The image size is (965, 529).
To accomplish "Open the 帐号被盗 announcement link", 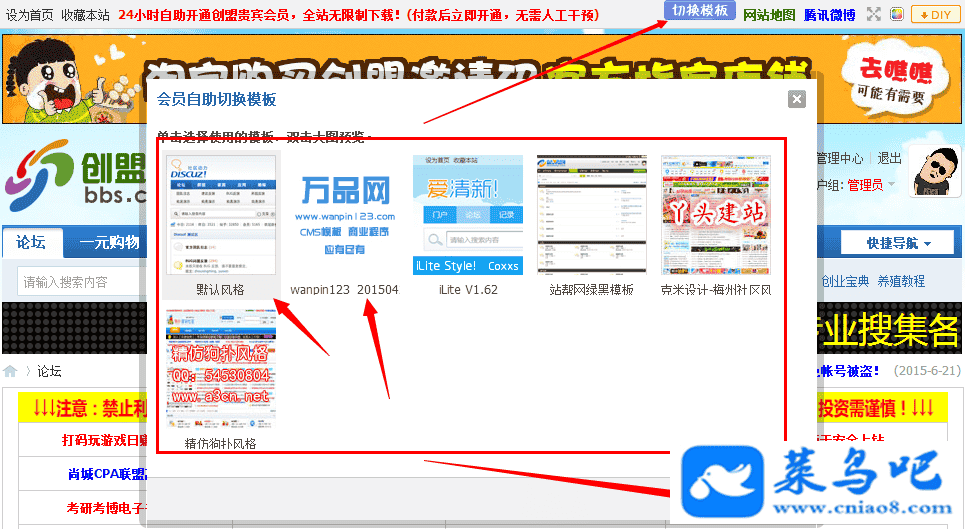I will click(849, 371).
